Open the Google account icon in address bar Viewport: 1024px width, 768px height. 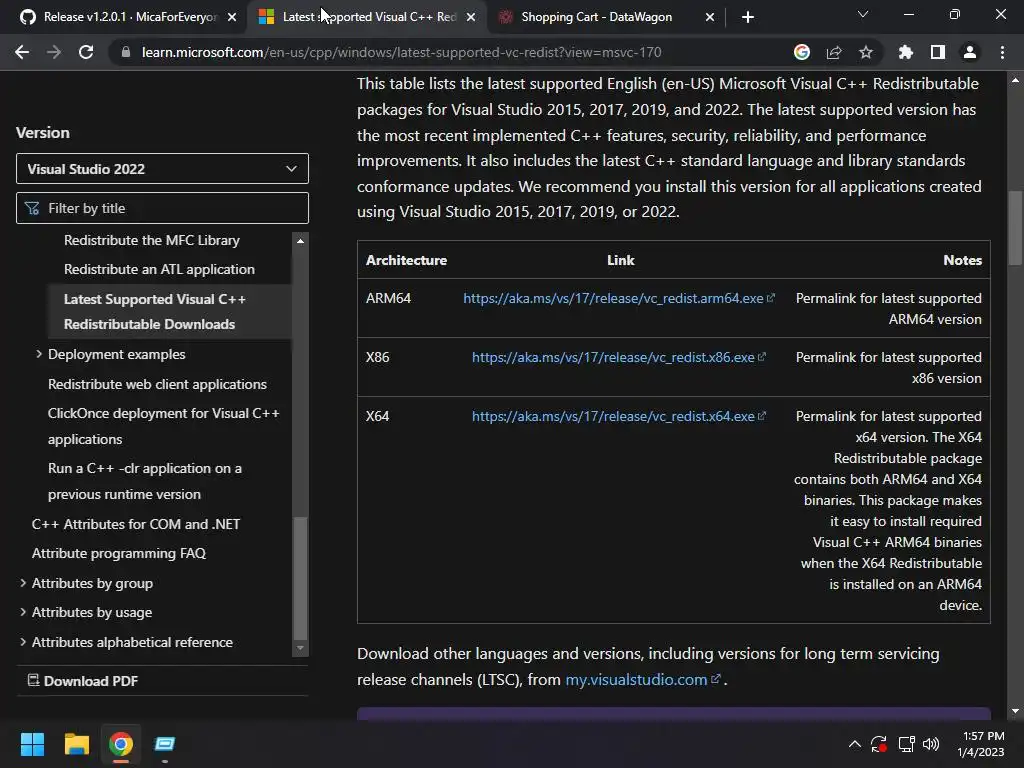[802, 52]
